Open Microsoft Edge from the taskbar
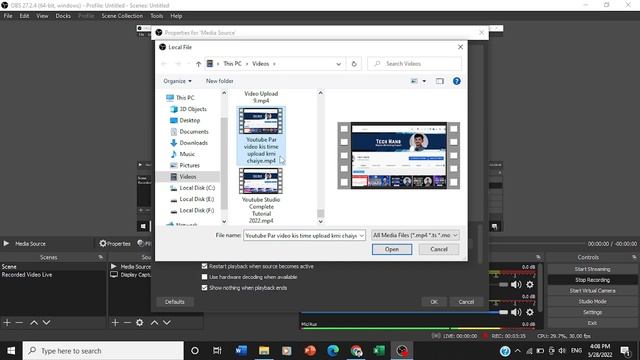Viewport: 640px width, 360px height. pos(333,351)
